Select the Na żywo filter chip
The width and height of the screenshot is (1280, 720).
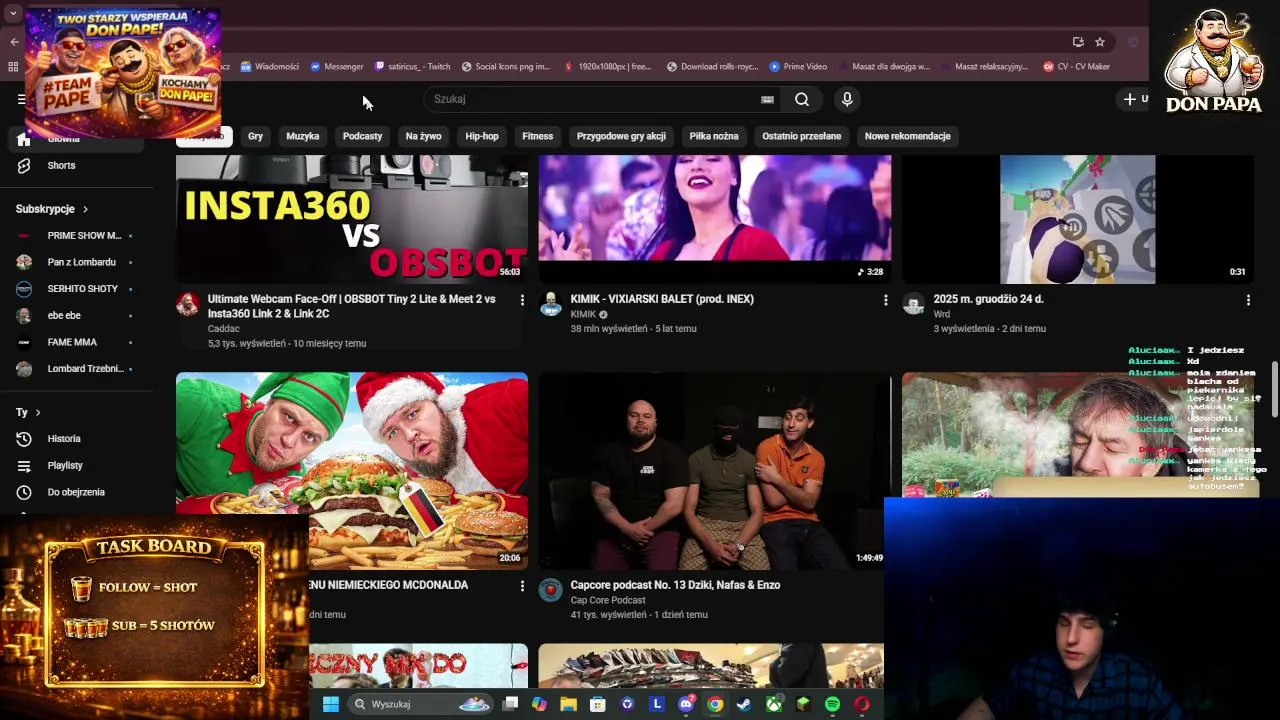424,136
